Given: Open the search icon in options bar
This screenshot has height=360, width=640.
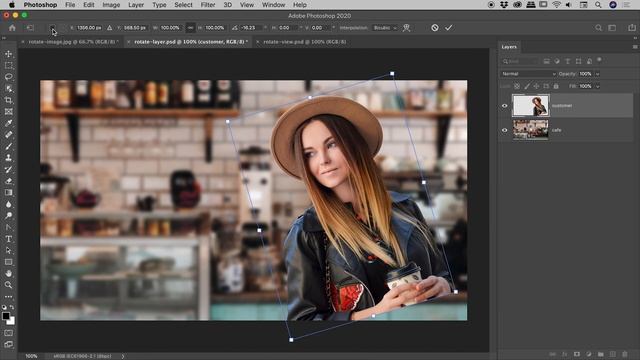Looking at the screenshot, I should coord(598,28).
